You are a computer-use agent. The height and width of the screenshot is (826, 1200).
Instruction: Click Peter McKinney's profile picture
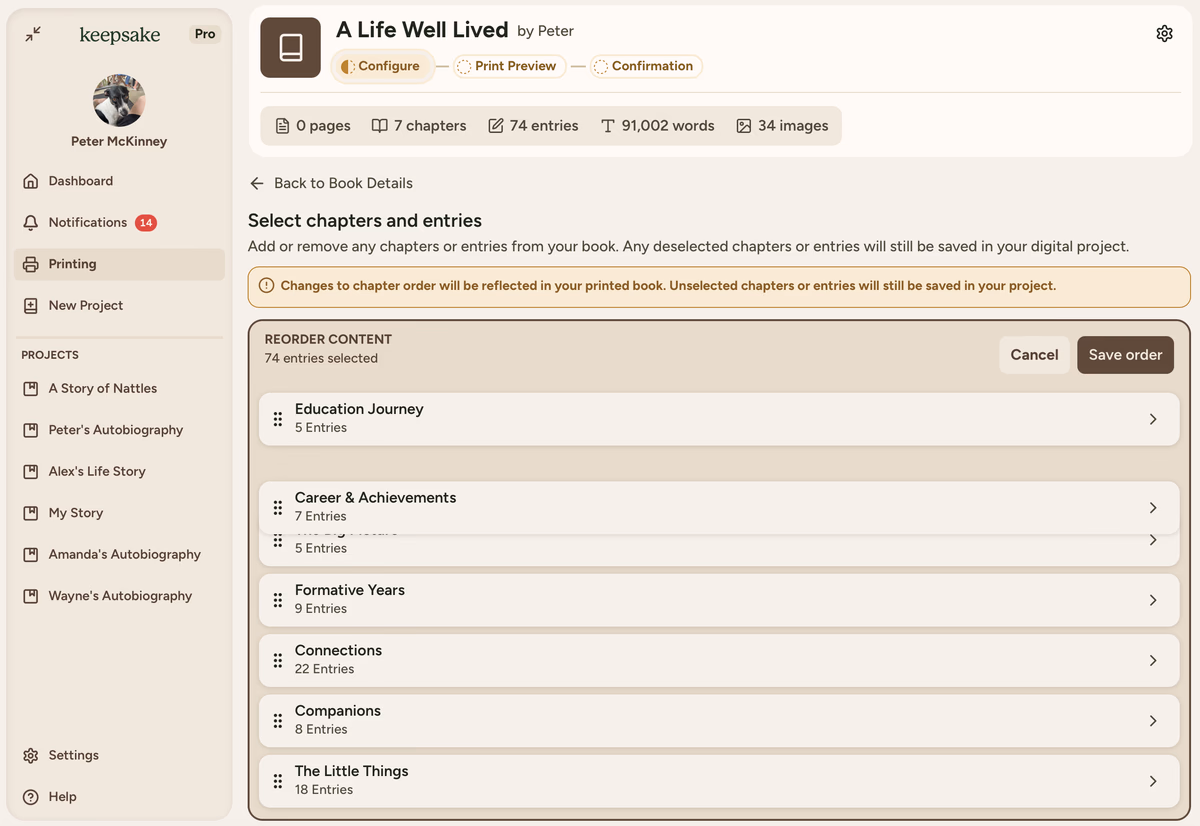point(119,100)
